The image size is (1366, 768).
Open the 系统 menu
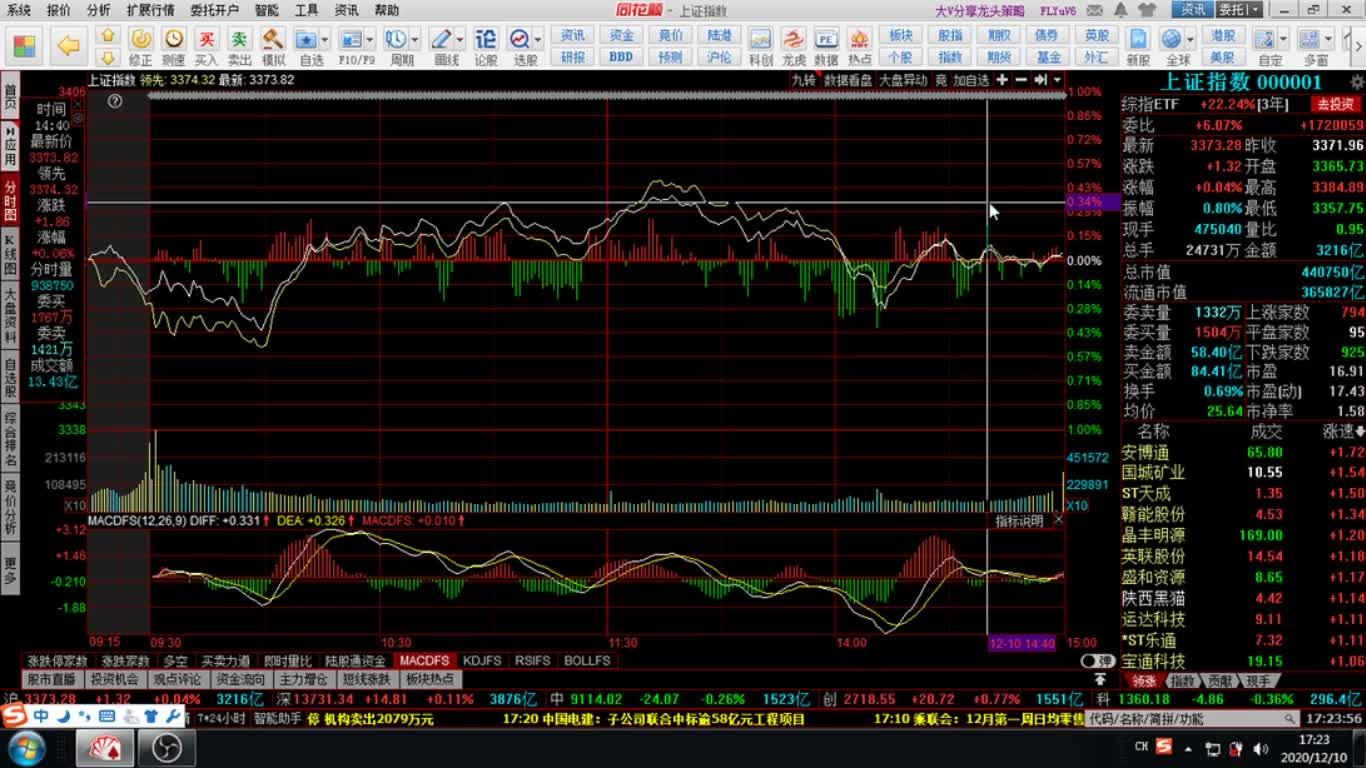(18, 10)
